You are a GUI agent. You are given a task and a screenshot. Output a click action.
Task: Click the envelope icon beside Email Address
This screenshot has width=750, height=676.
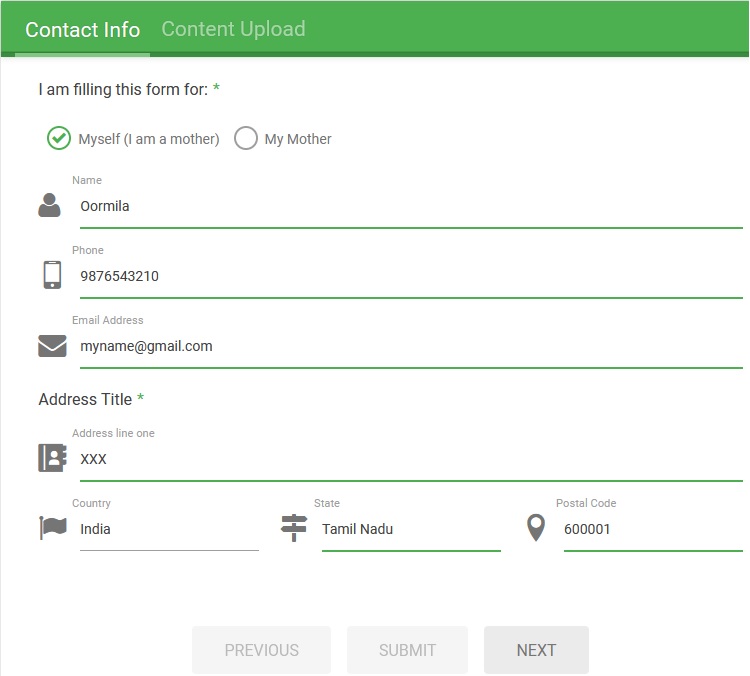[52, 346]
